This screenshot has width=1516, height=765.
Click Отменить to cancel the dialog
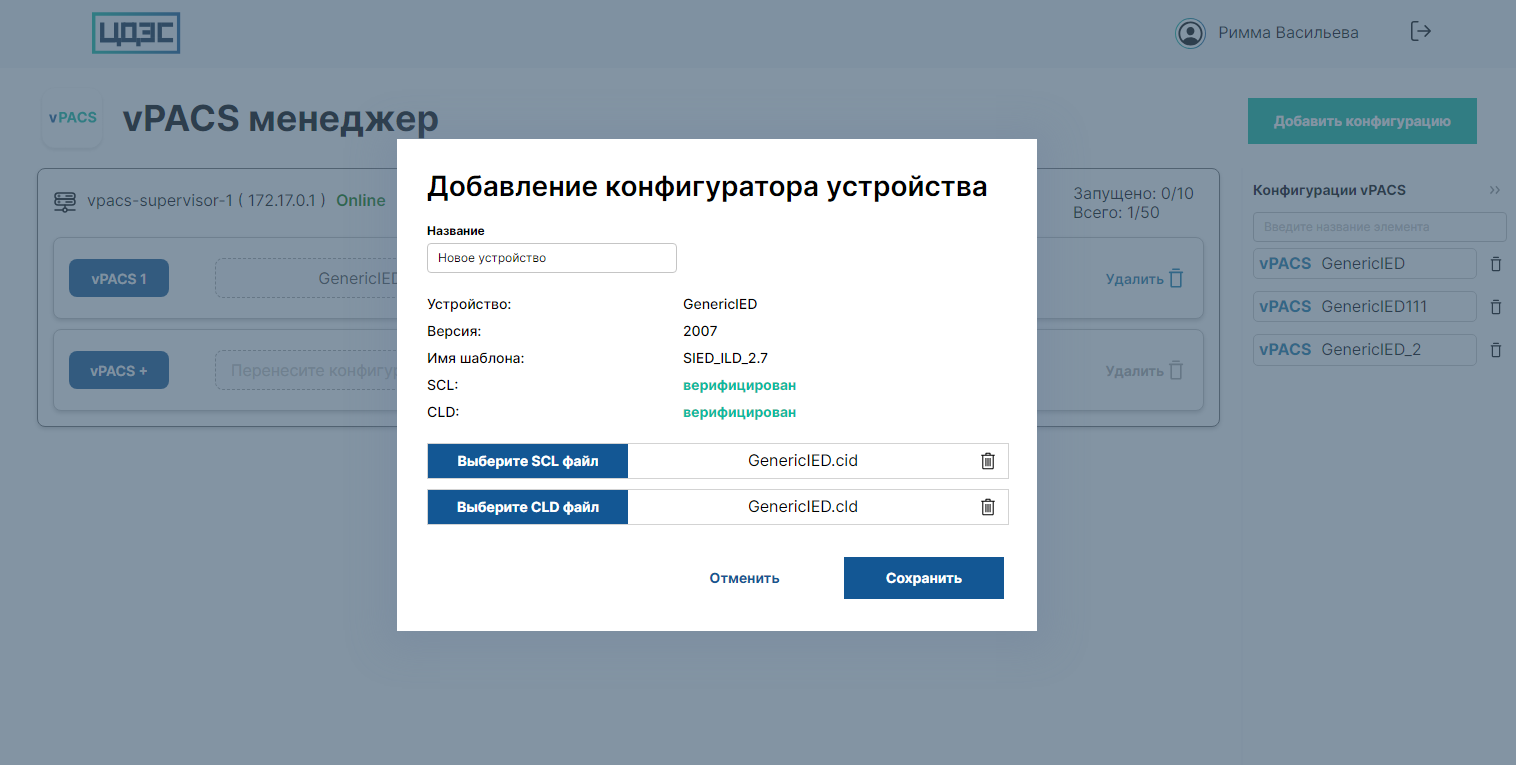tap(744, 578)
